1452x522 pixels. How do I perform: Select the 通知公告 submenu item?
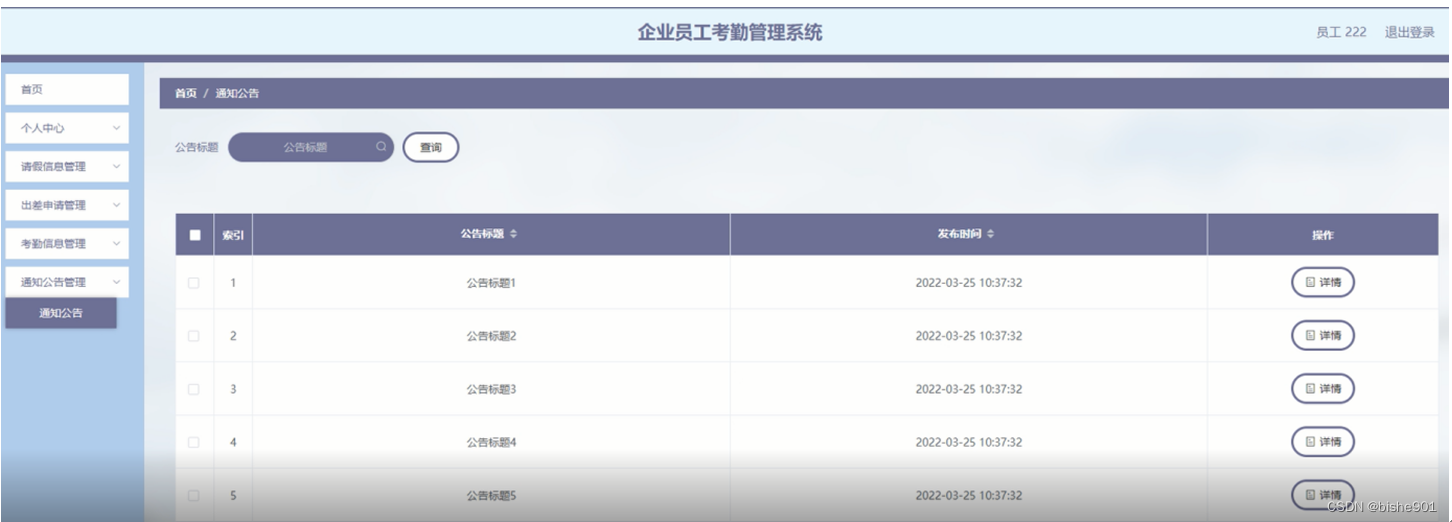(x=61, y=313)
